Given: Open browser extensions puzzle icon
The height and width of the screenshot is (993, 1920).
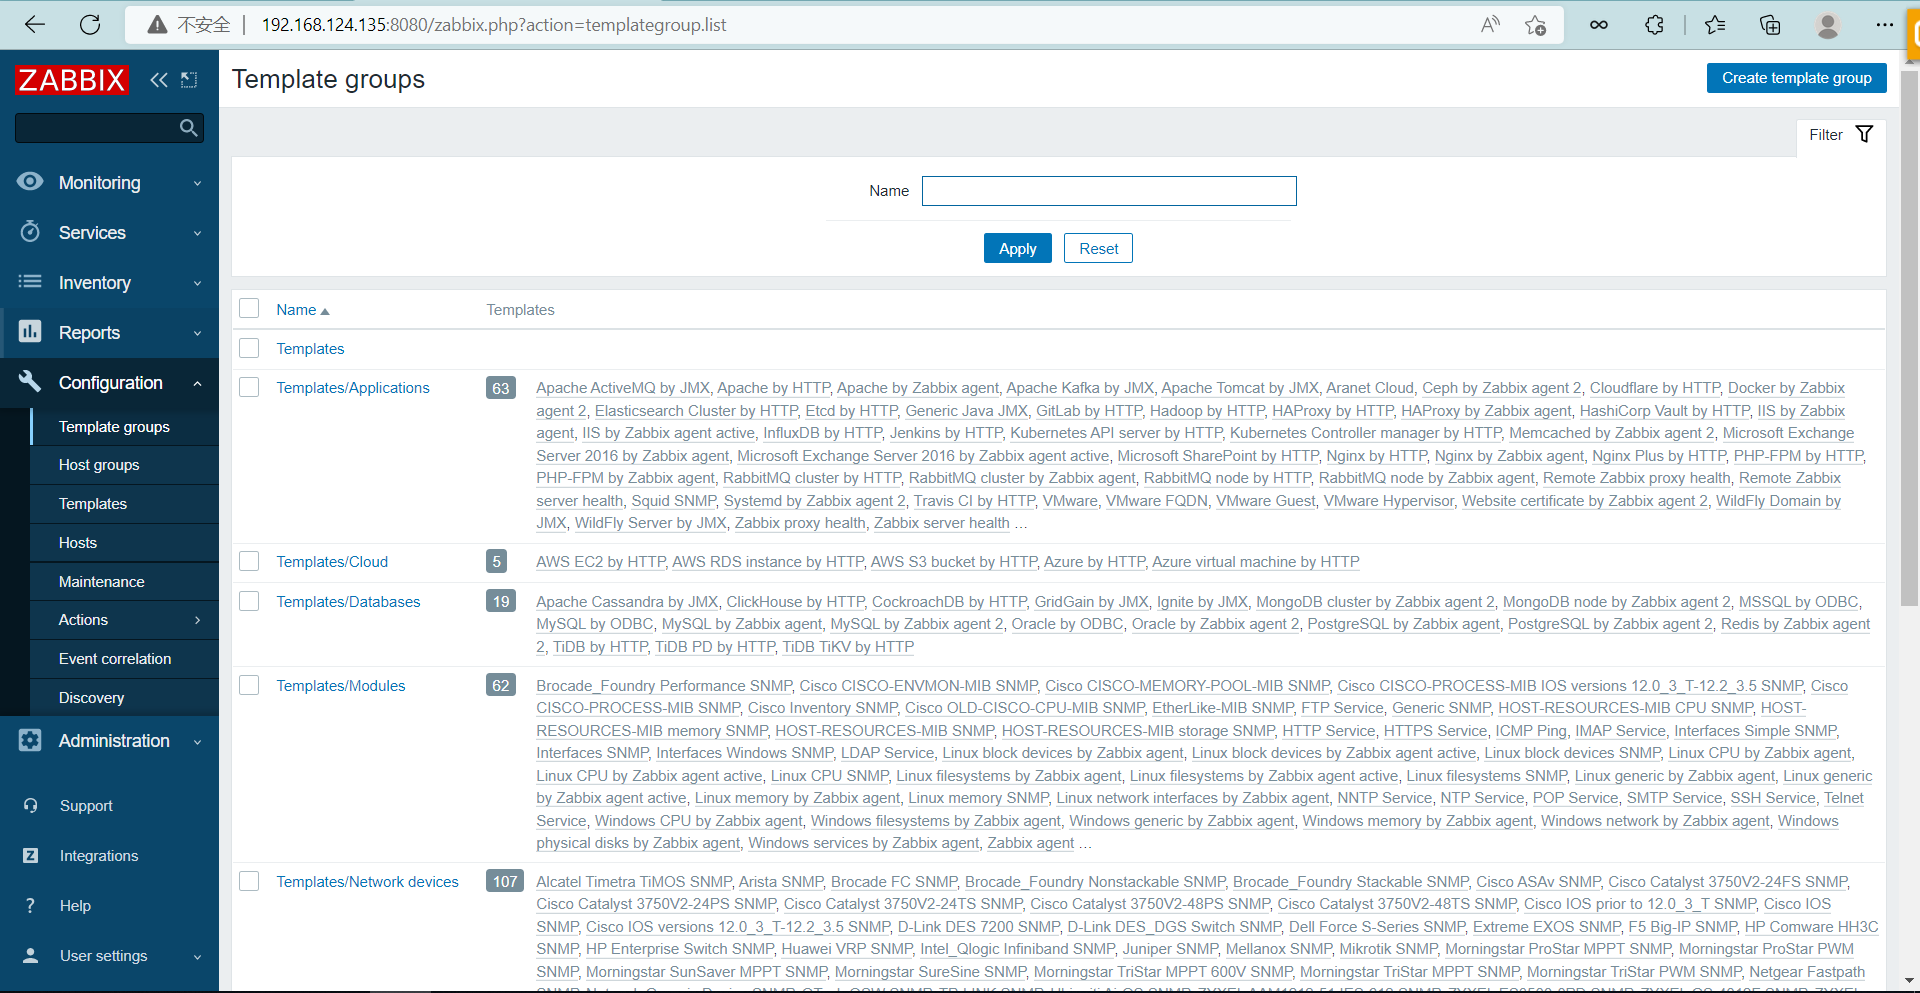Looking at the screenshot, I should click(x=1654, y=25).
